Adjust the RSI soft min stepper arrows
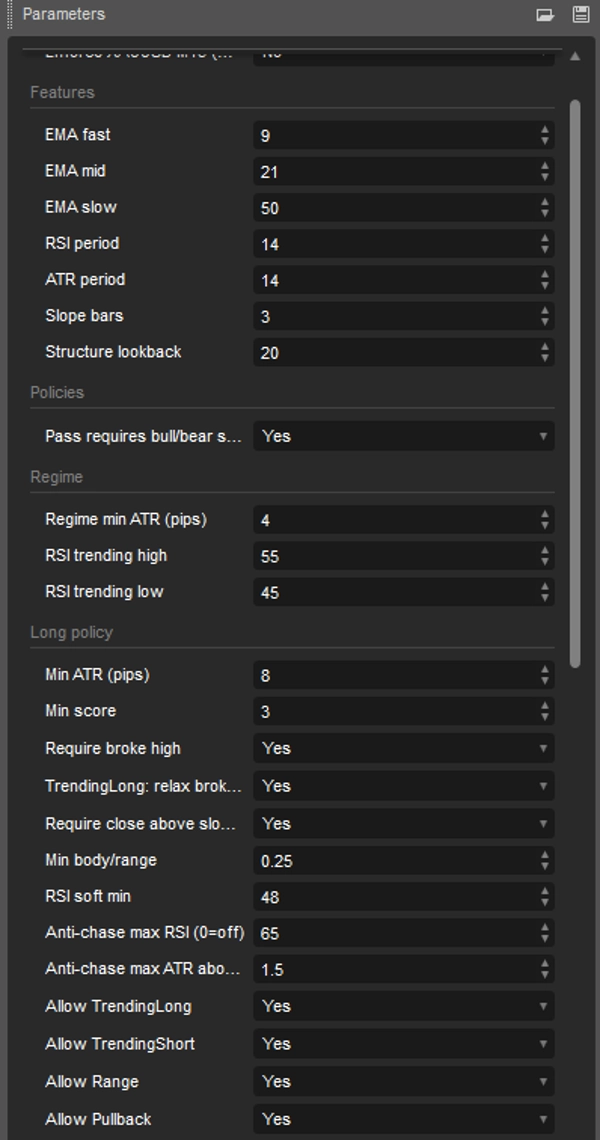Image resolution: width=600 pixels, height=1140 pixels. pyautogui.click(x=545, y=897)
